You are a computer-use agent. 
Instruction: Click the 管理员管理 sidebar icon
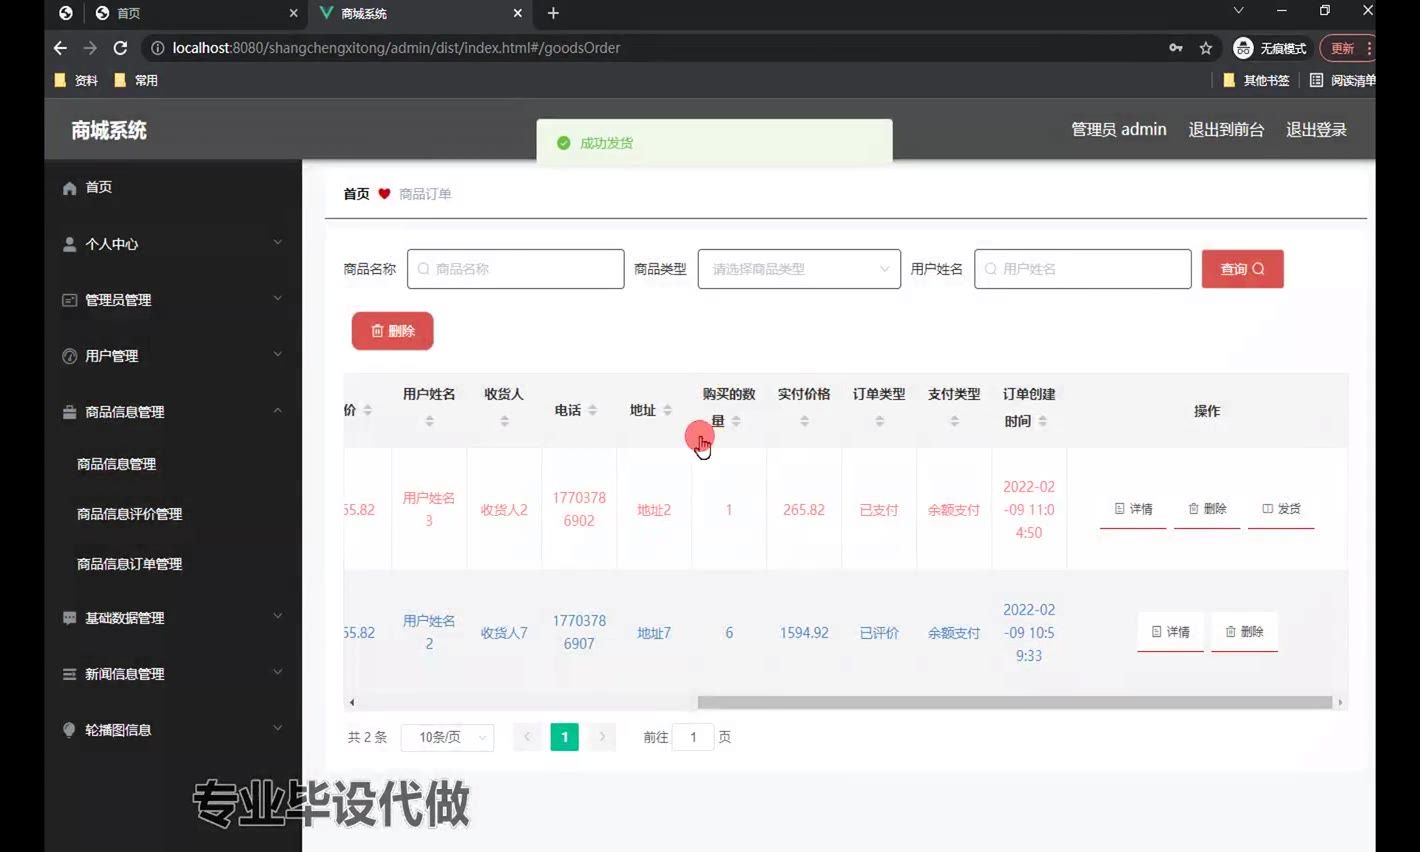click(x=69, y=300)
